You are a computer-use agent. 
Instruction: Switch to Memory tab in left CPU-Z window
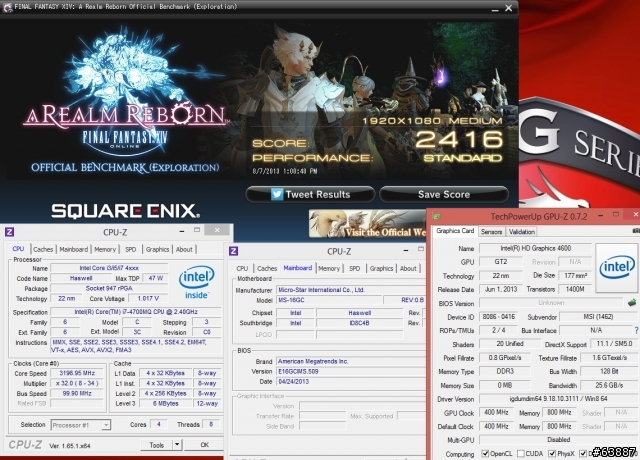(x=105, y=249)
